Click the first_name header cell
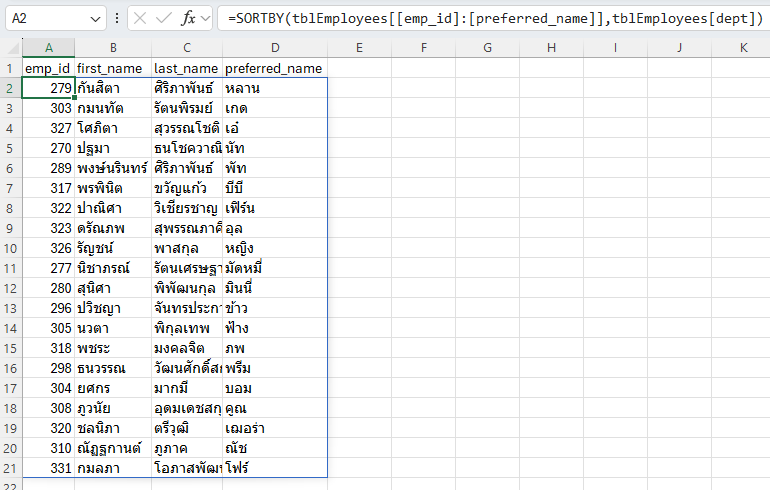Image resolution: width=770 pixels, height=490 pixels. point(113,68)
